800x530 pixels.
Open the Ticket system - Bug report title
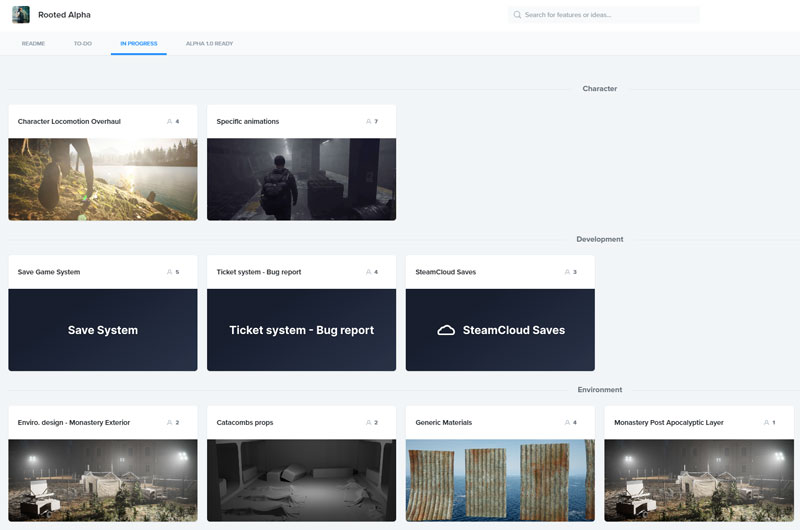click(x=259, y=272)
